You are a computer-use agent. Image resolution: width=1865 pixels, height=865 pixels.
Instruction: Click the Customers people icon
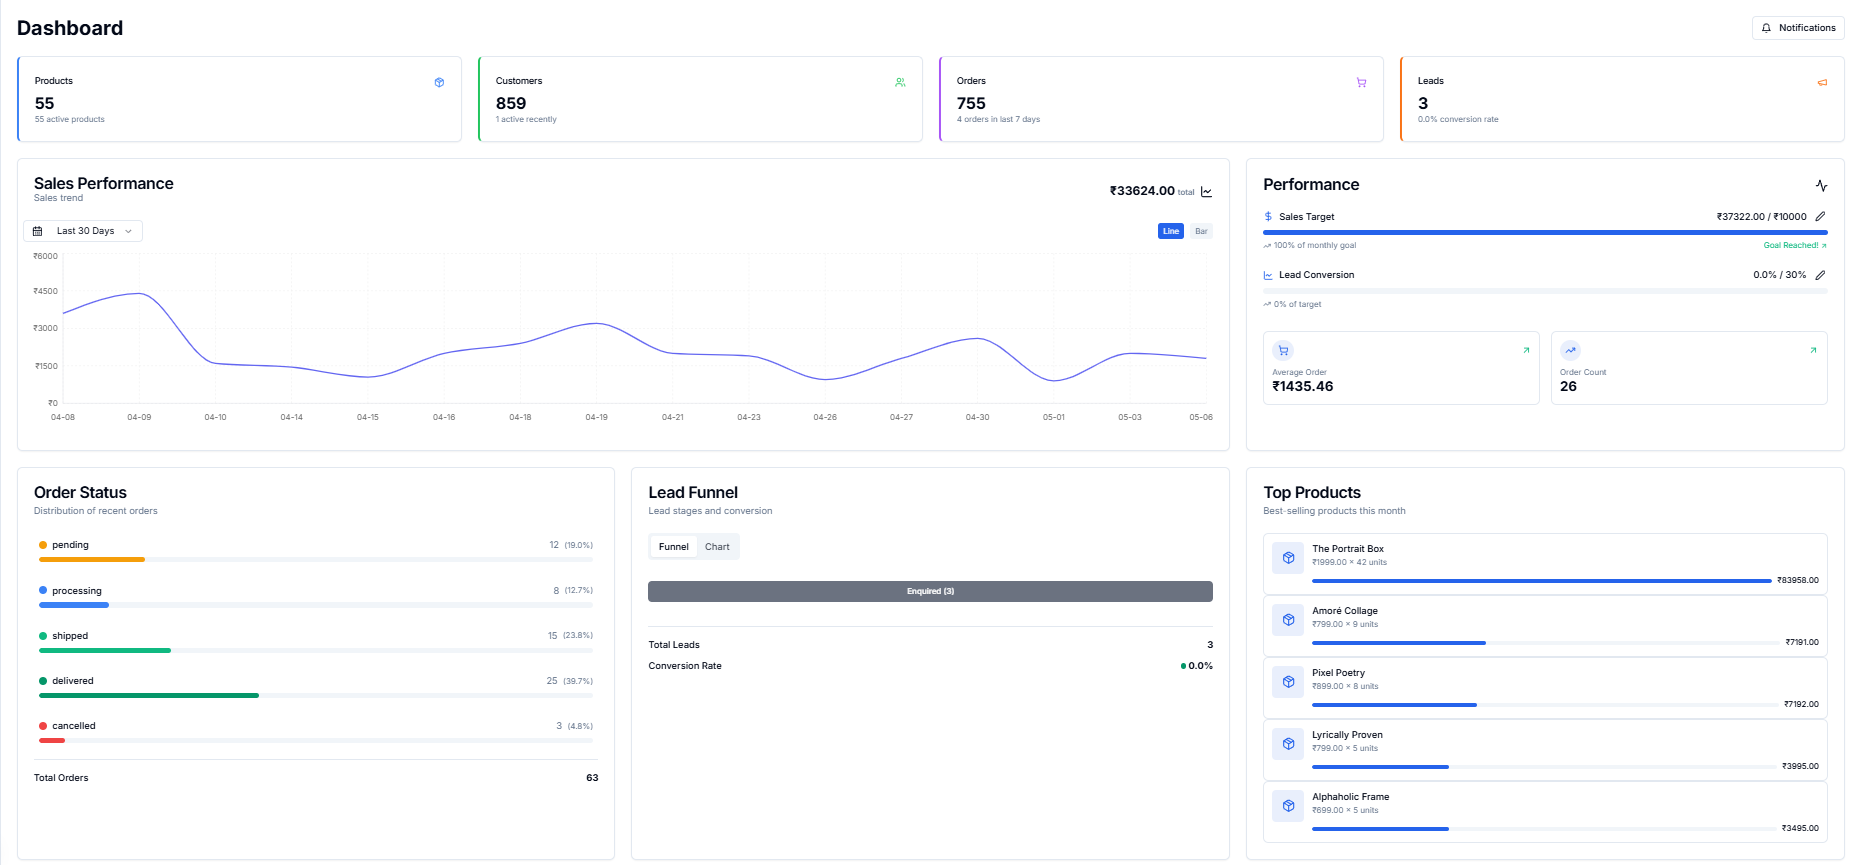click(900, 83)
